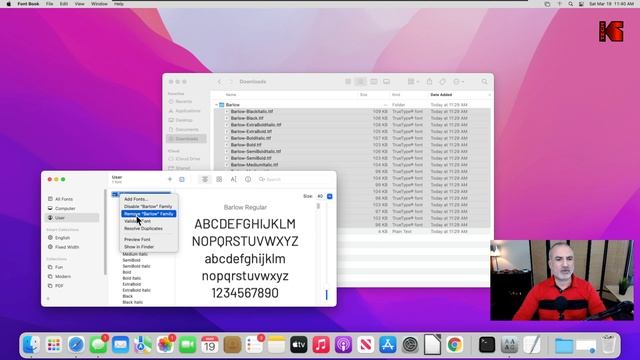Open Terminal from the Dock
This screenshot has height=360, width=640.
click(487, 345)
